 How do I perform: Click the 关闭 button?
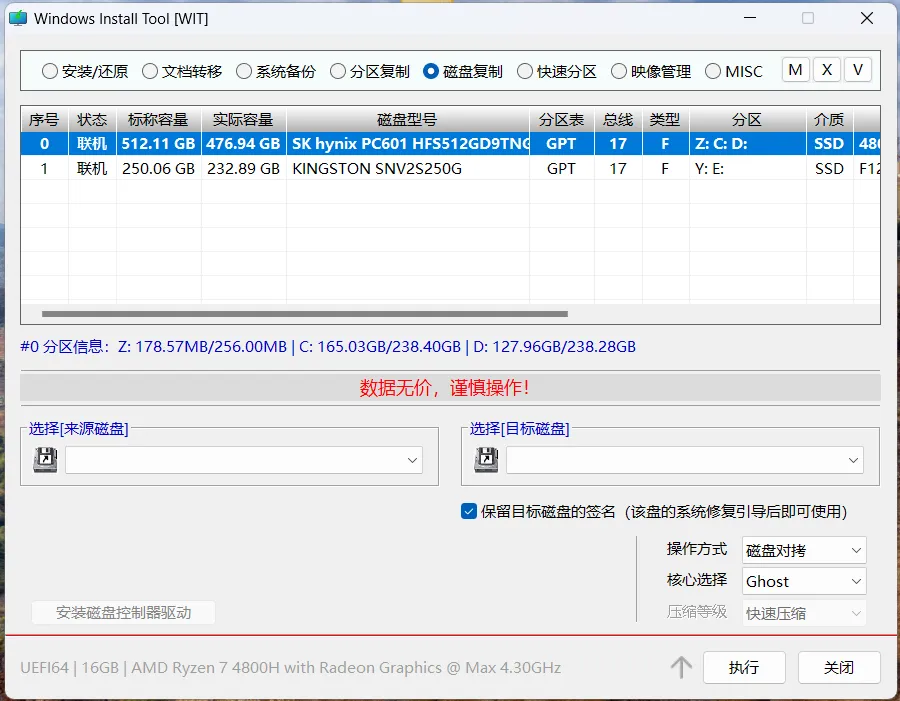pyautogui.click(x=839, y=667)
